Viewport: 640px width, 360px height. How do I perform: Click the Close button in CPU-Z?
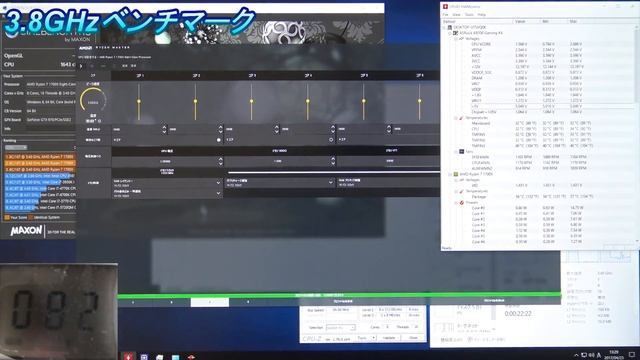413,338
